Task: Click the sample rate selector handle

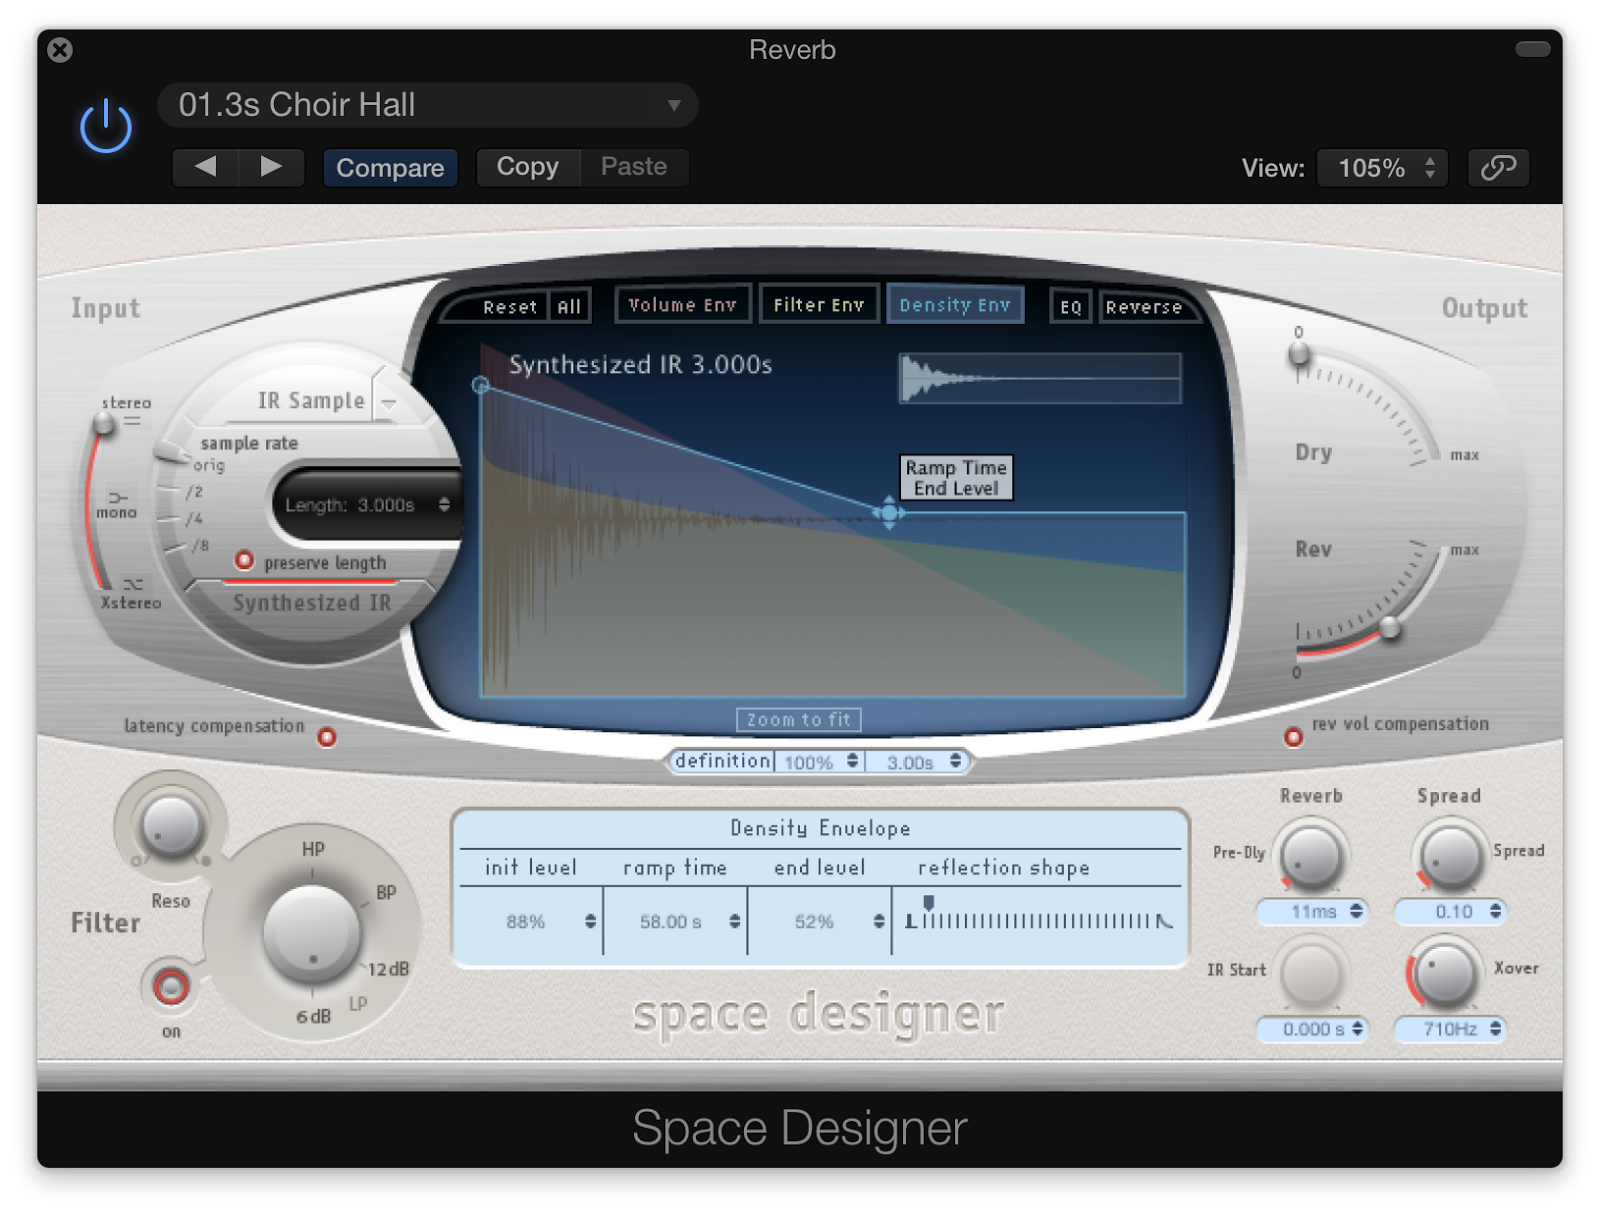Action: (173, 455)
